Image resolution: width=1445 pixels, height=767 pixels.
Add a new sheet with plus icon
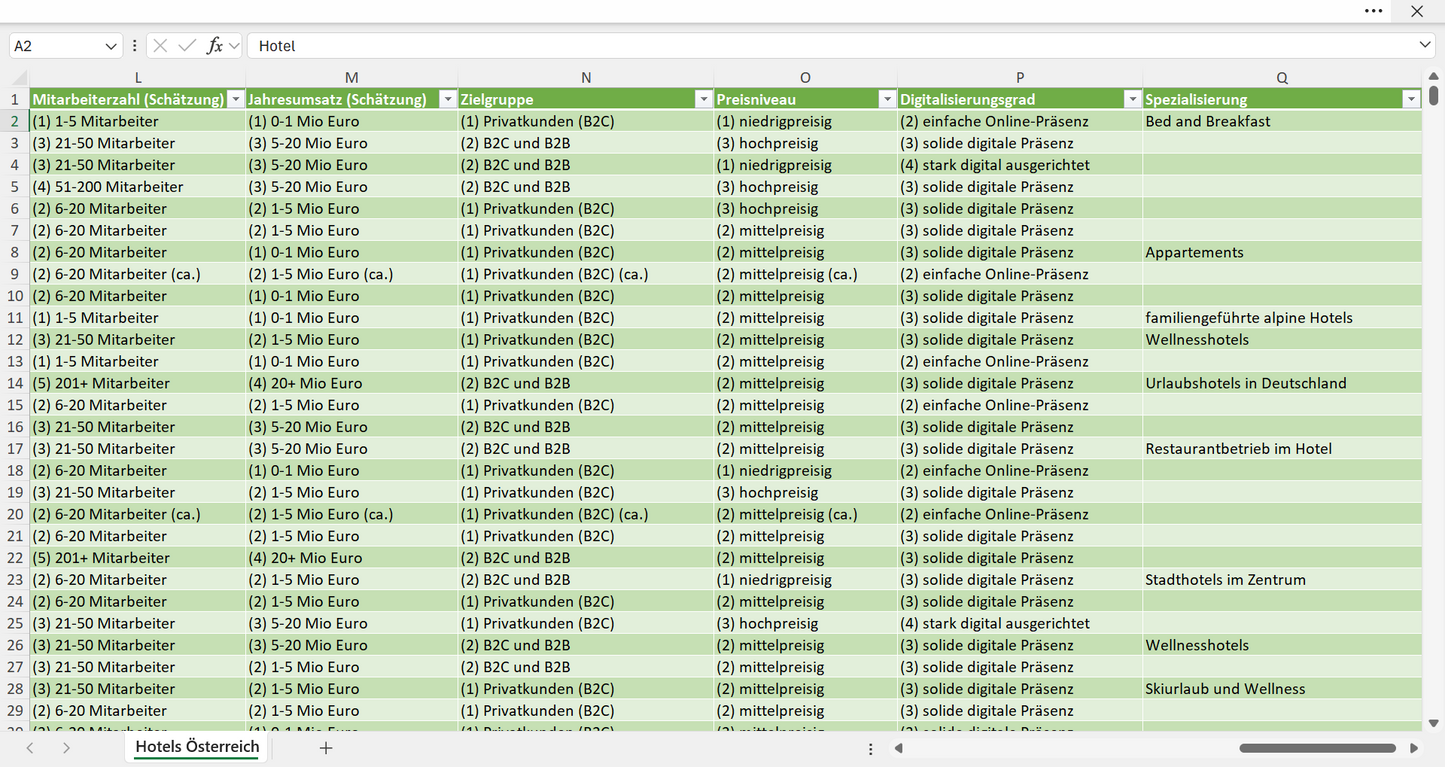pyautogui.click(x=325, y=747)
